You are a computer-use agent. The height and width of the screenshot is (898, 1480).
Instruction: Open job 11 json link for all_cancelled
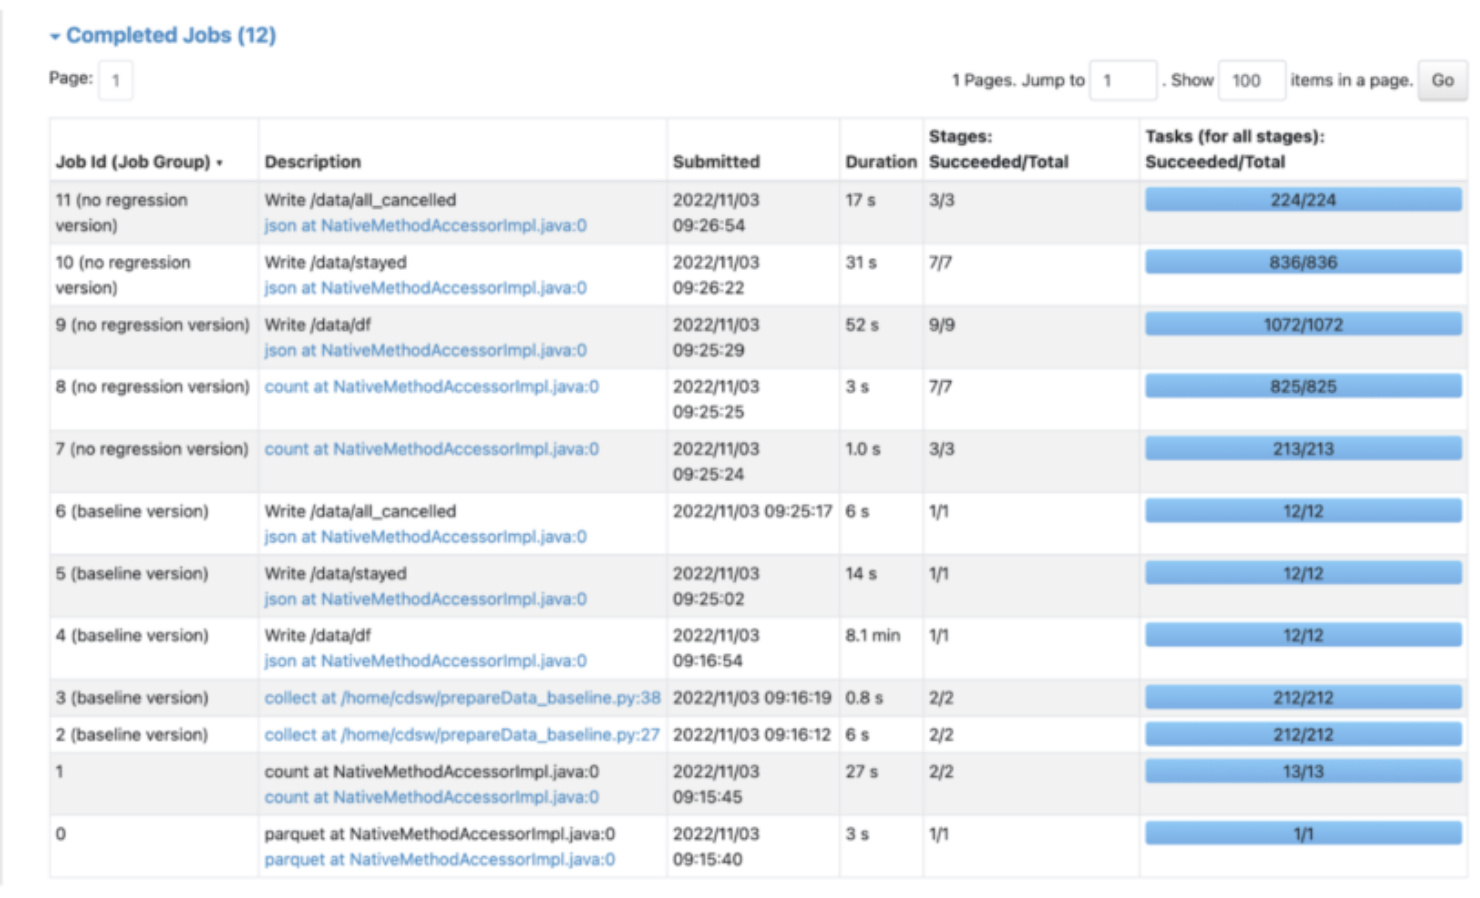click(x=425, y=226)
